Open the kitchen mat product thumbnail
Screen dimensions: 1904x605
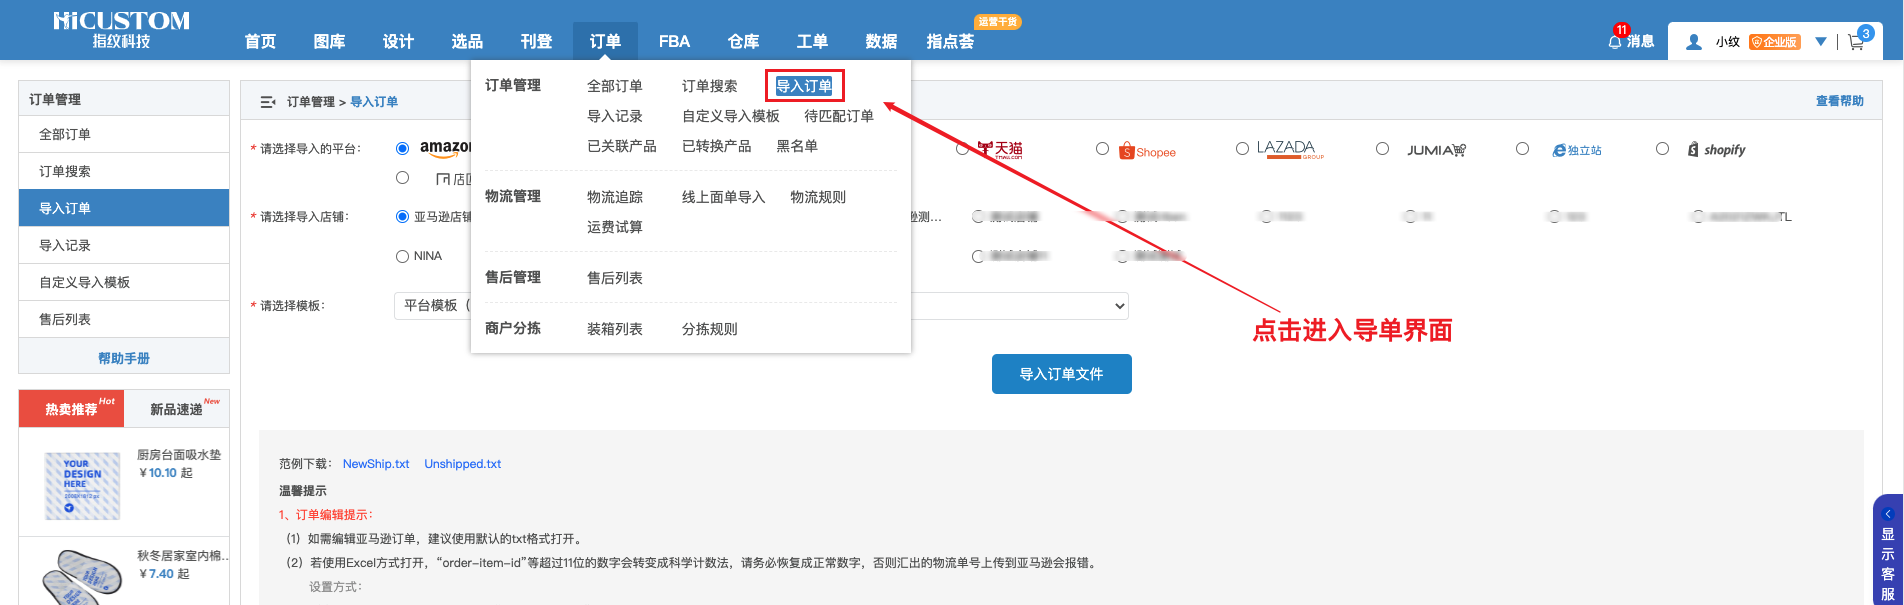tap(82, 486)
